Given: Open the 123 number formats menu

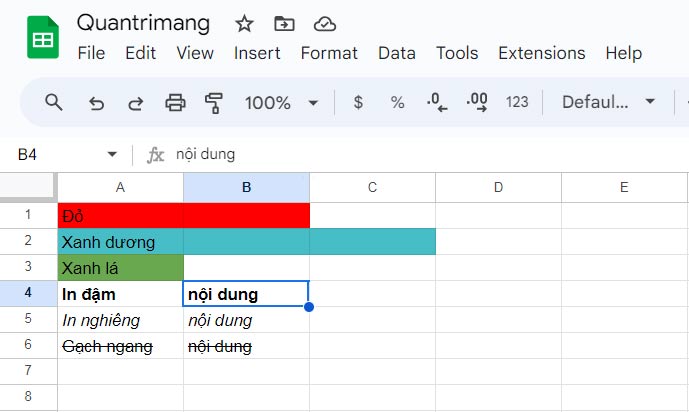Looking at the screenshot, I should tap(517, 102).
